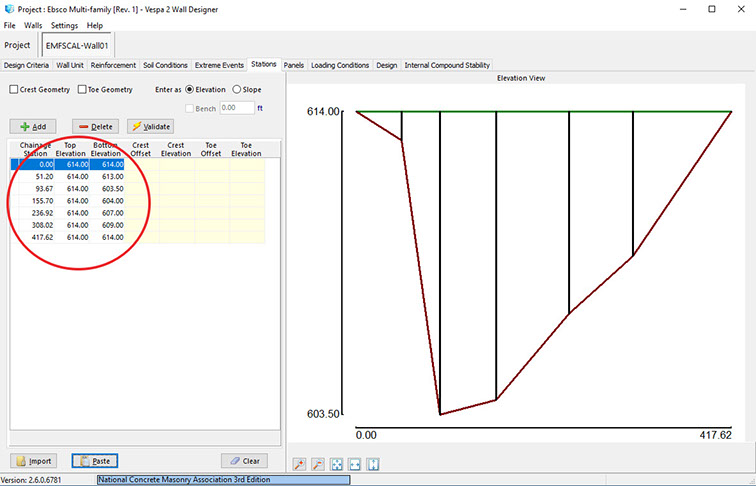Validate the station data
Image resolution: width=756 pixels, height=486 pixels.
click(x=150, y=127)
